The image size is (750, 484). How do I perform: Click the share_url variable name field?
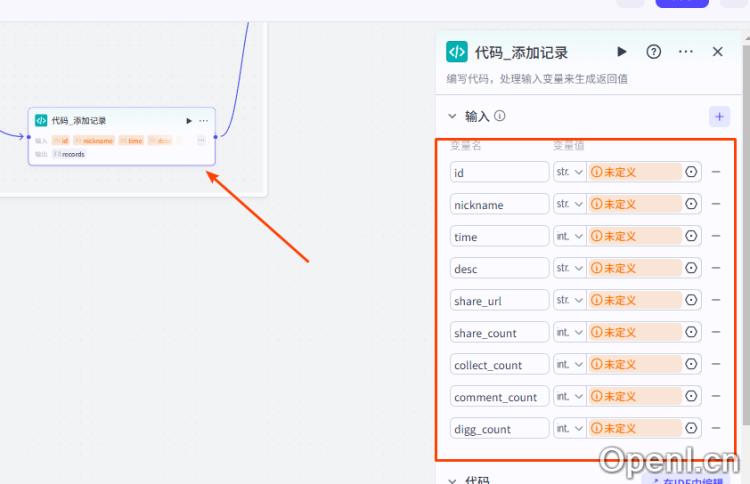(499, 300)
